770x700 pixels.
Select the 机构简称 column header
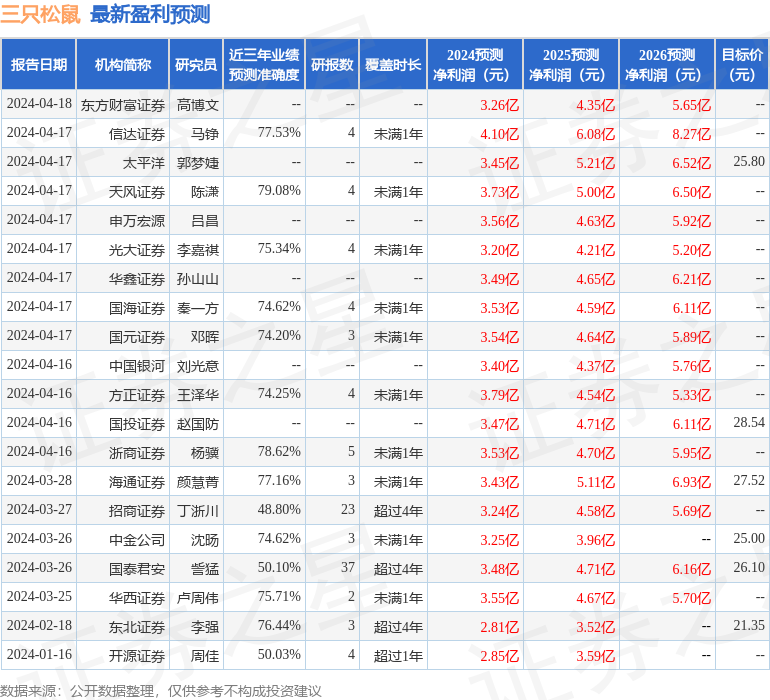click(123, 64)
